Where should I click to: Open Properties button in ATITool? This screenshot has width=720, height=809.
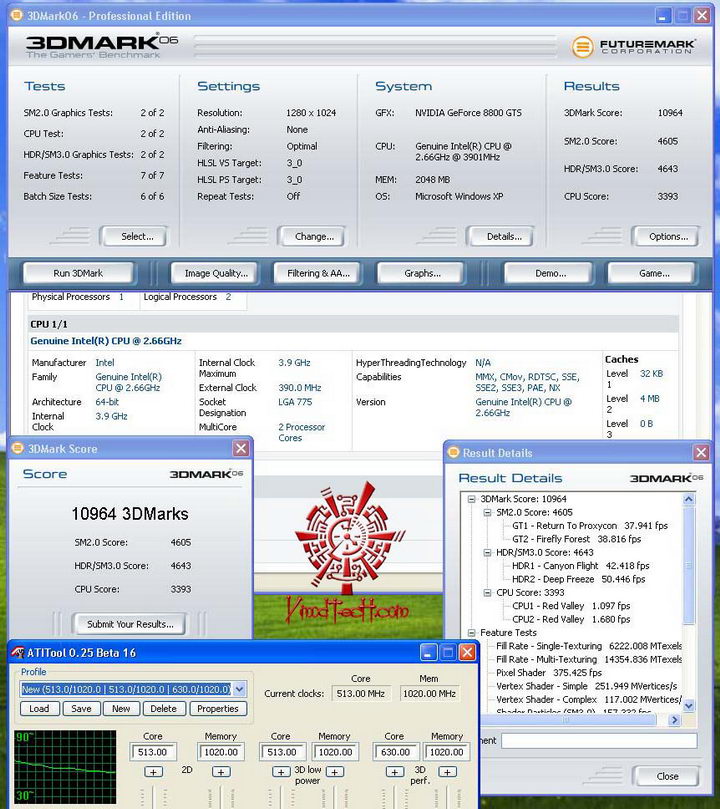[218, 708]
